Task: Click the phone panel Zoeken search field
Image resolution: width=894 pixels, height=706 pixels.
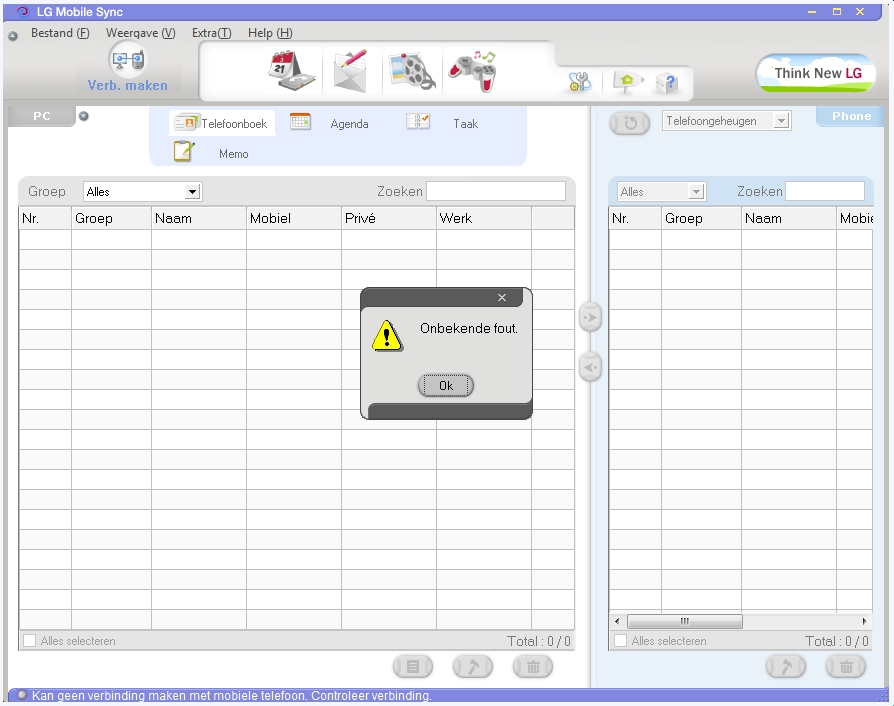Action: (x=825, y=191)
